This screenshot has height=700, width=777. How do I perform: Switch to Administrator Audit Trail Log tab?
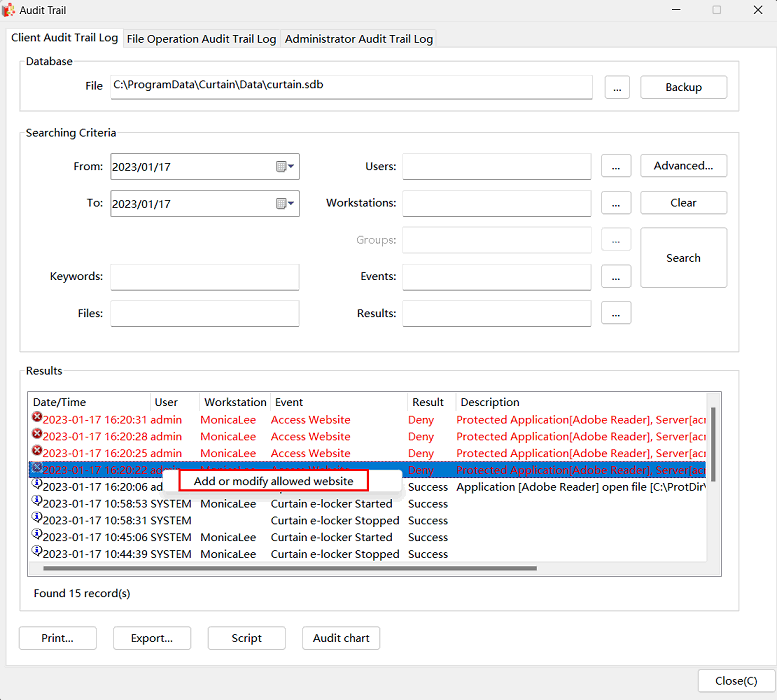pyautogui.click(x=358, y=39)
